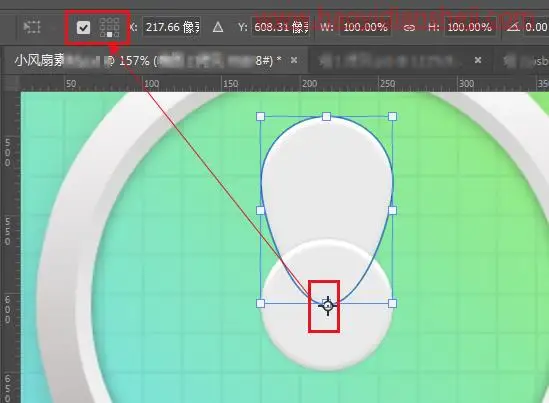549x403 pixels.
Task: Click the rotation angle field 0.00
Action: tap(536, 27)
